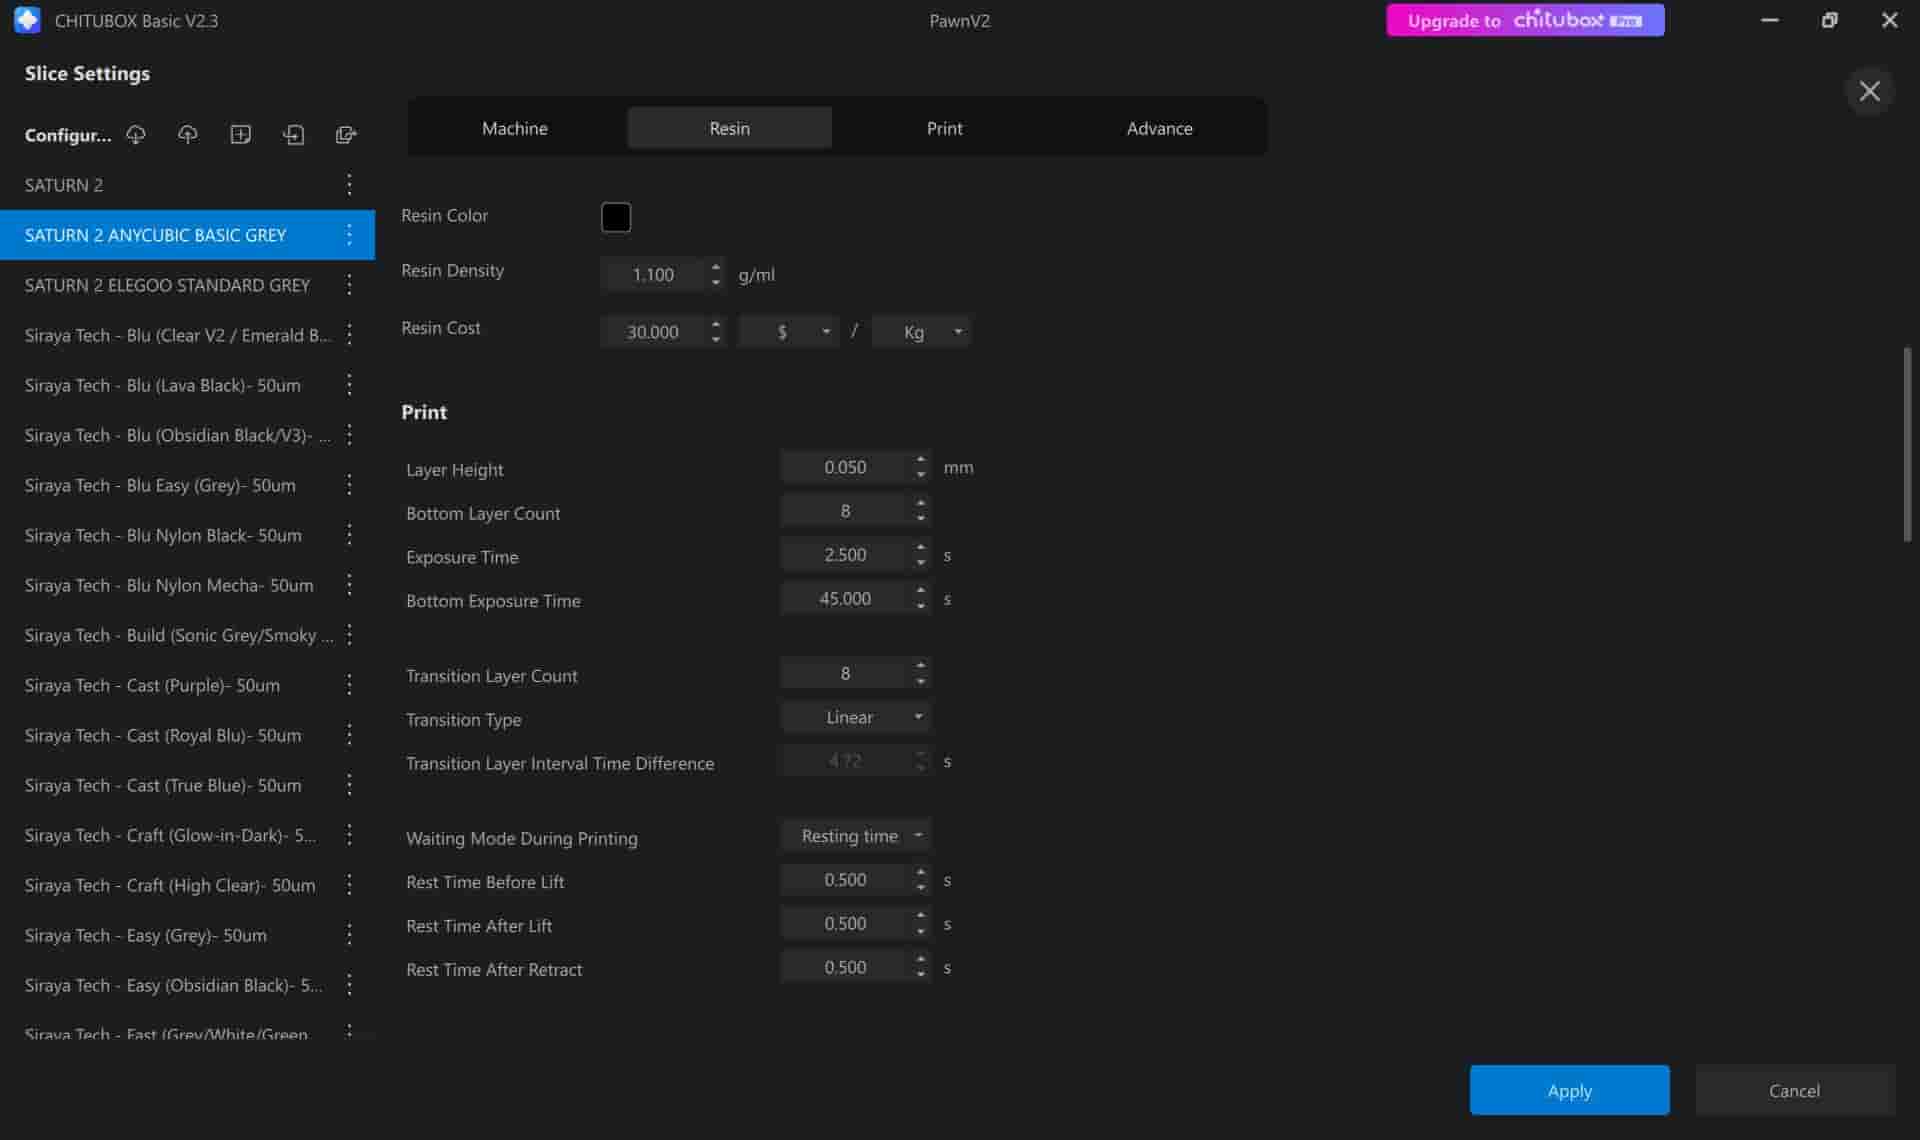Open options for Blu Easy (Grey) profile

tap(349, 485)
